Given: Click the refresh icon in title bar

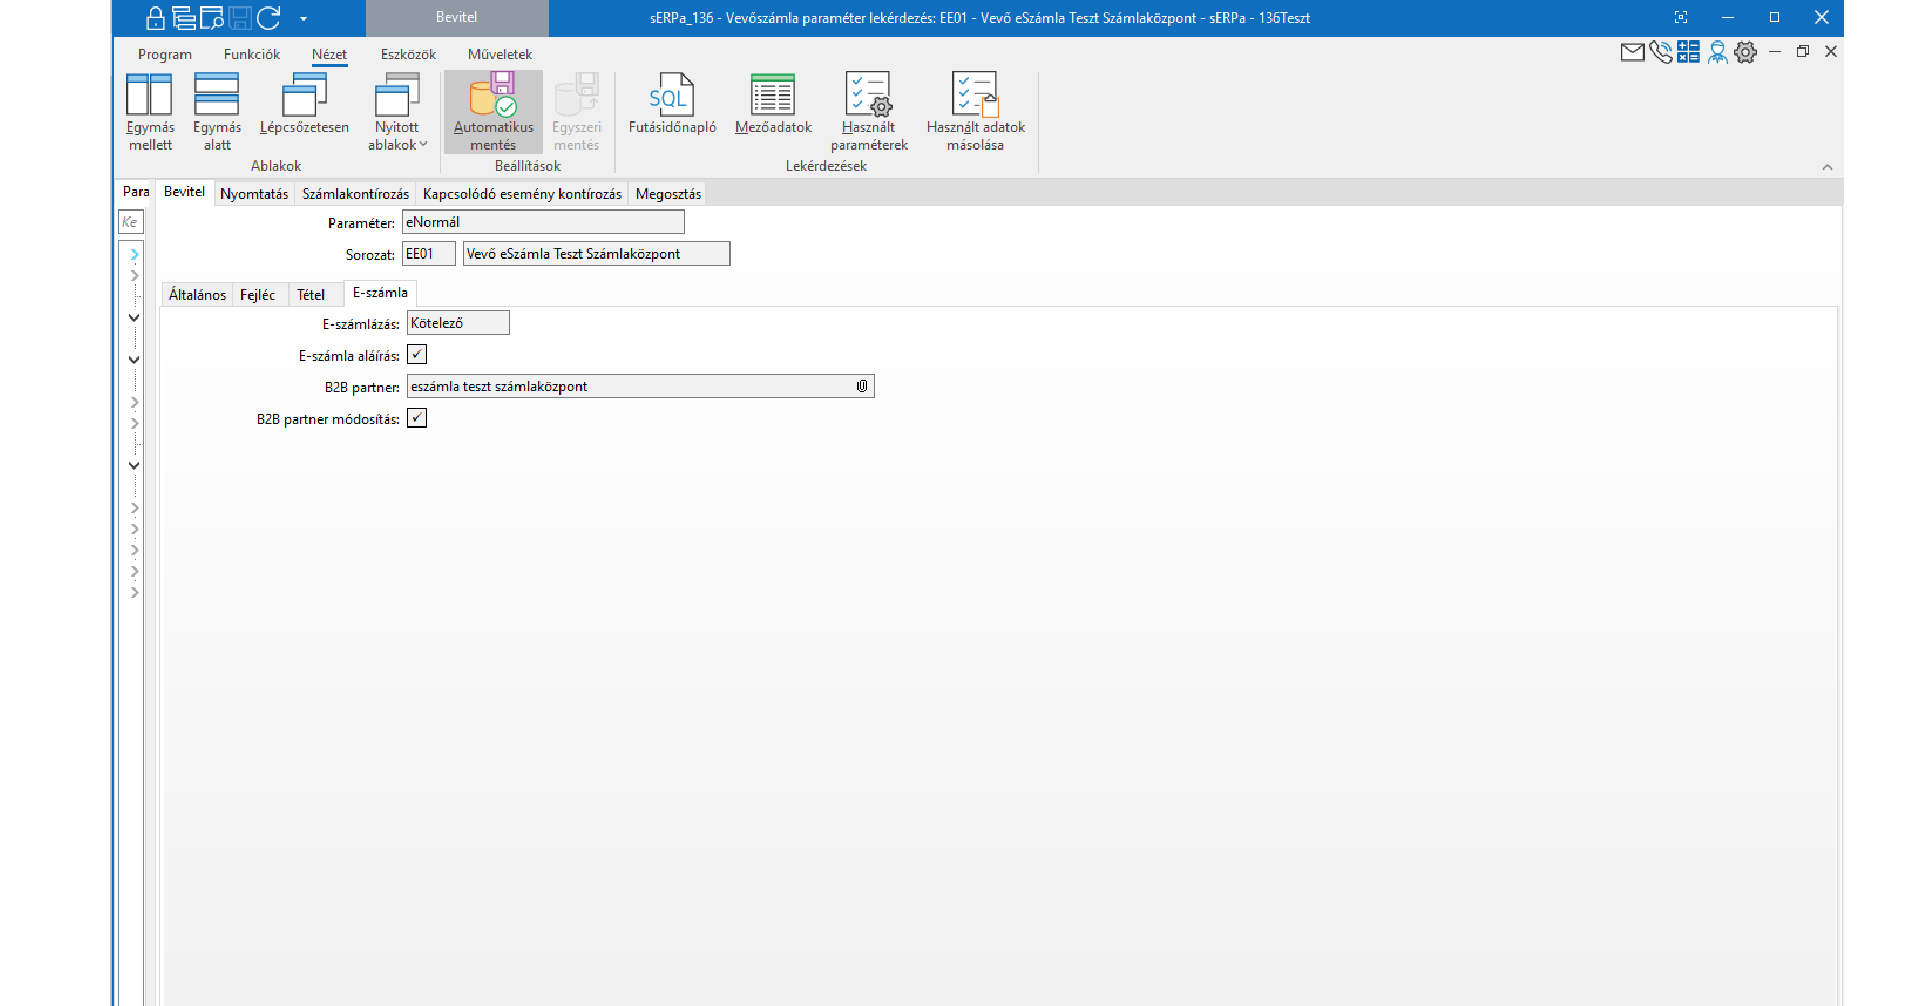Looking at the screenshot, I should (268, 18).
